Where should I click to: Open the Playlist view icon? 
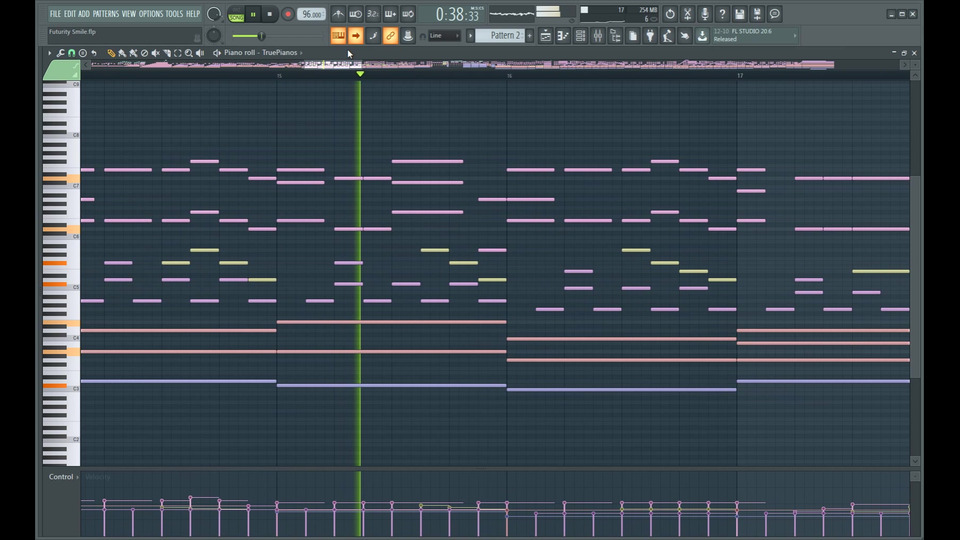click(x=546, y=36)
